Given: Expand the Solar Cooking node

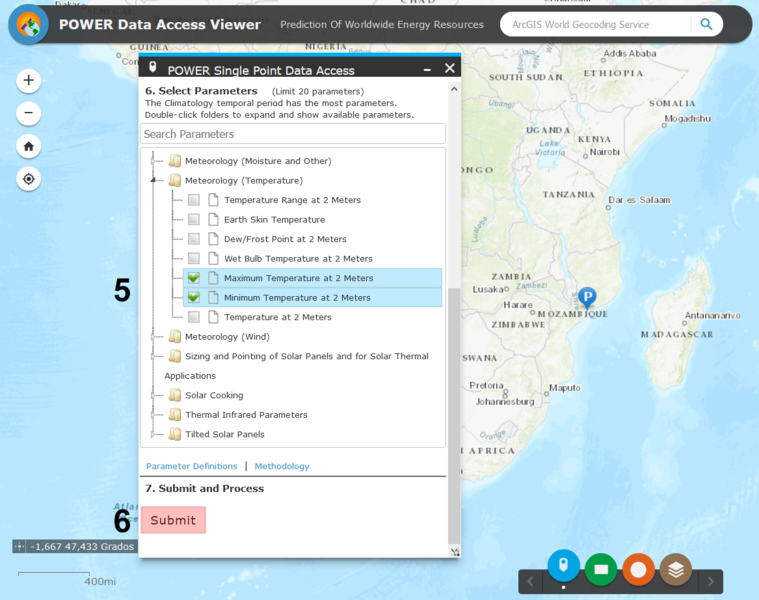Looking at the screenshot, I should pyautogui.click(x=153, y=395).
